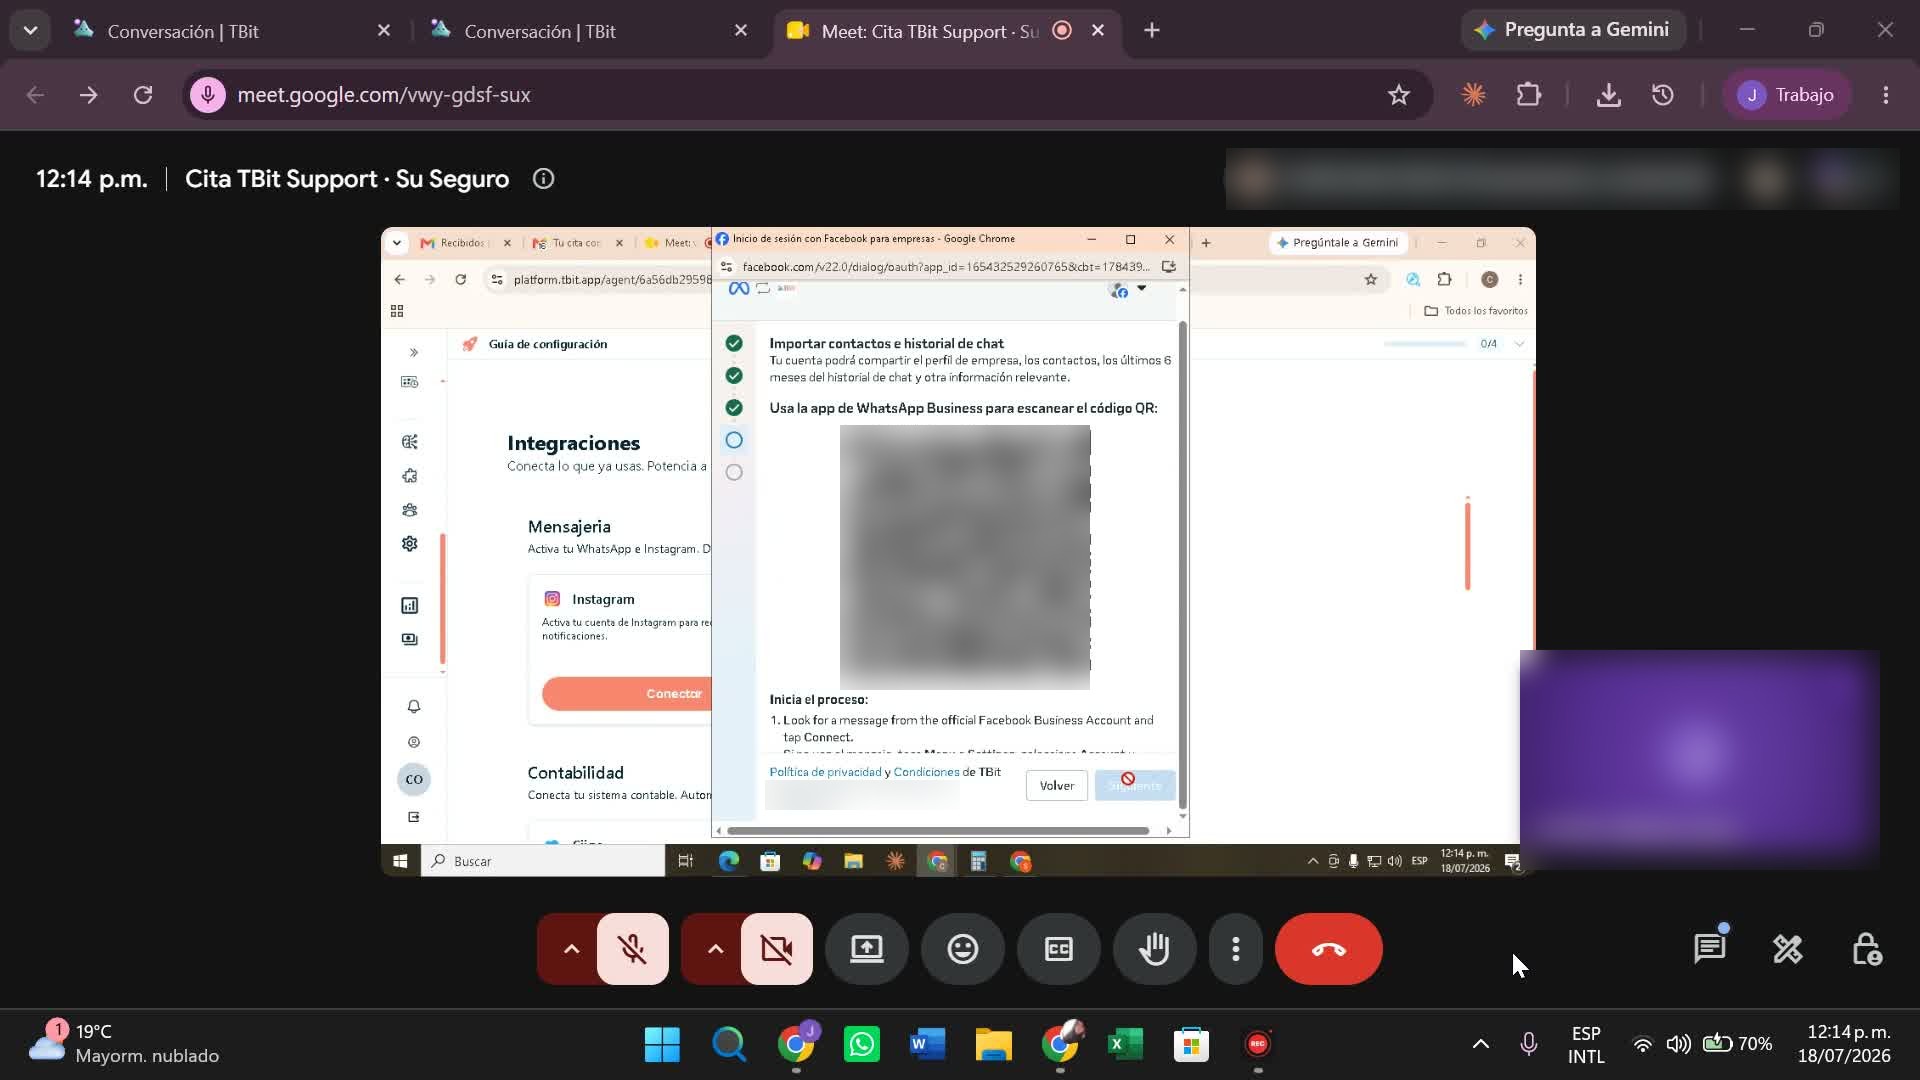Close the Meet: Cita TBit Support tab
The image size is (1920, 1080).
click(x=1098, y=31)
